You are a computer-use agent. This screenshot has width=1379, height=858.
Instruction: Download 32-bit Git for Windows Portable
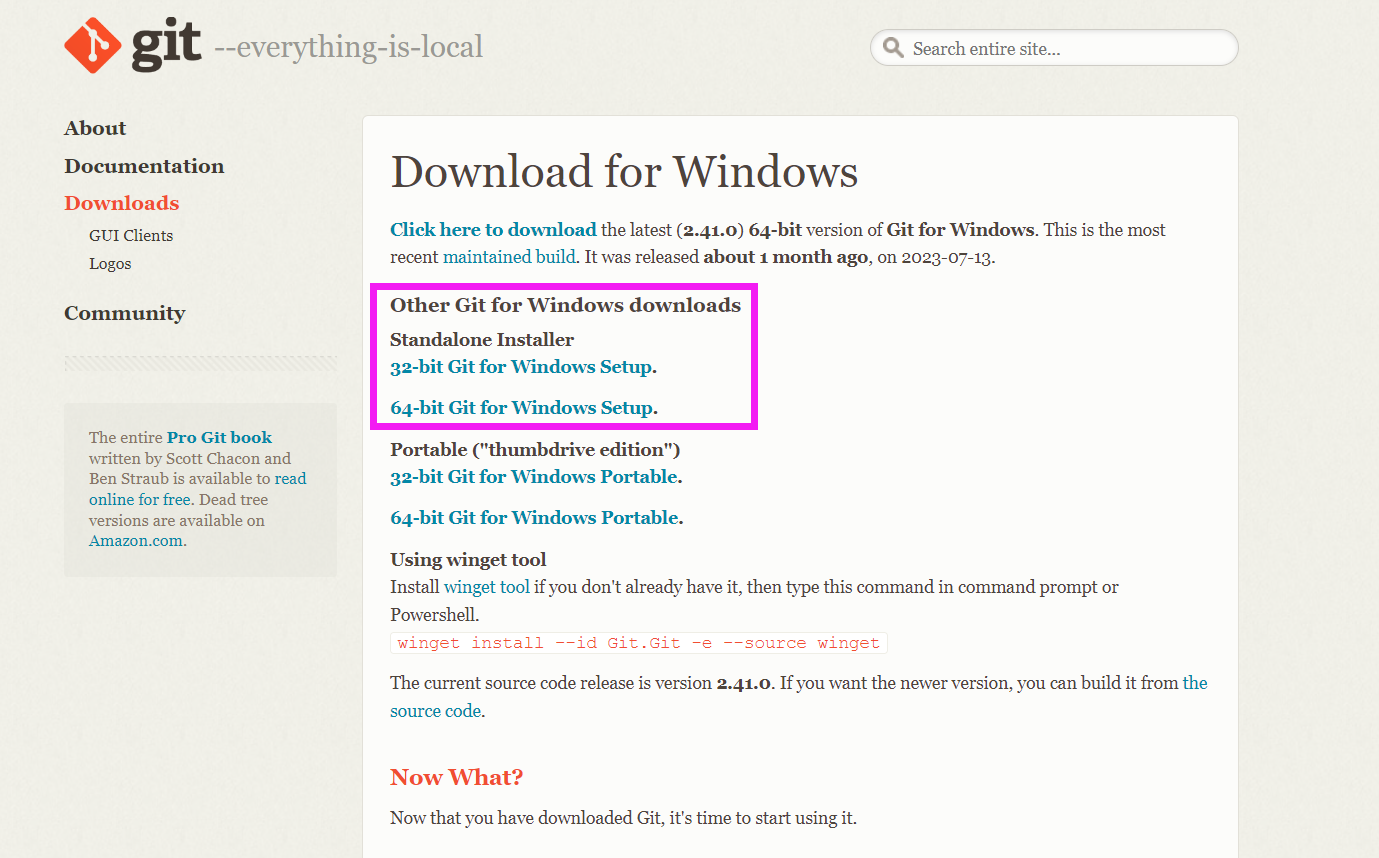point(534,477)
